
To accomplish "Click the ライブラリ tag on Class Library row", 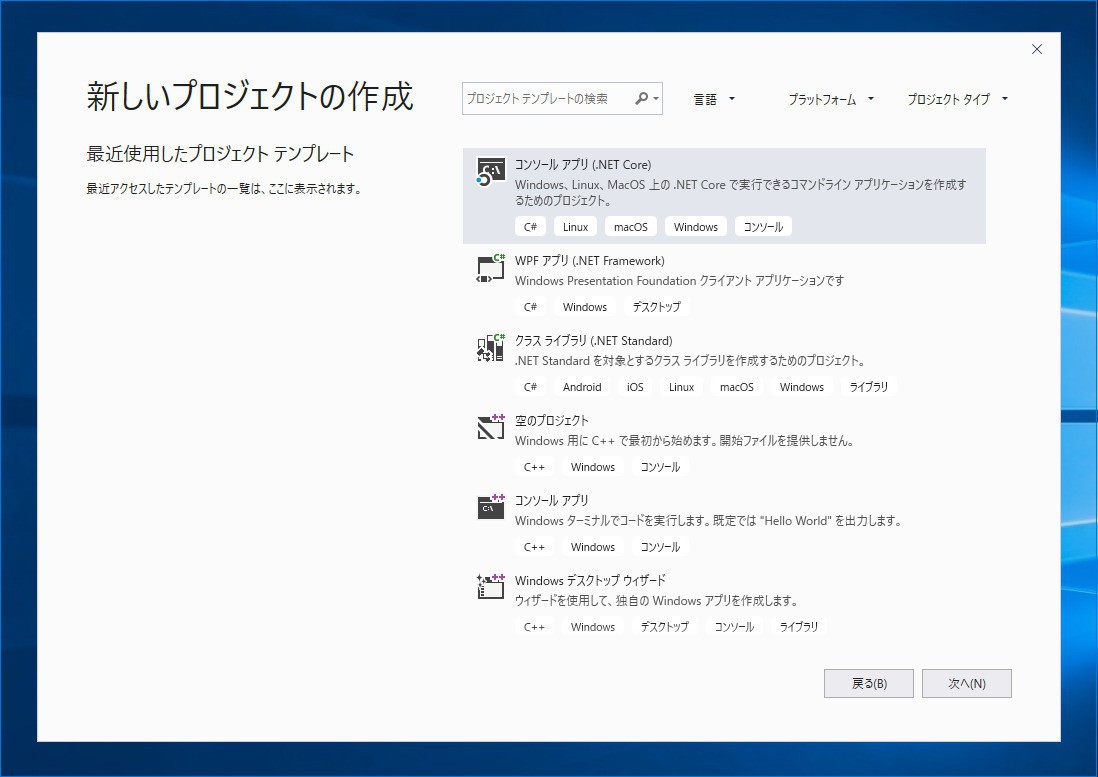I will 868,387.
